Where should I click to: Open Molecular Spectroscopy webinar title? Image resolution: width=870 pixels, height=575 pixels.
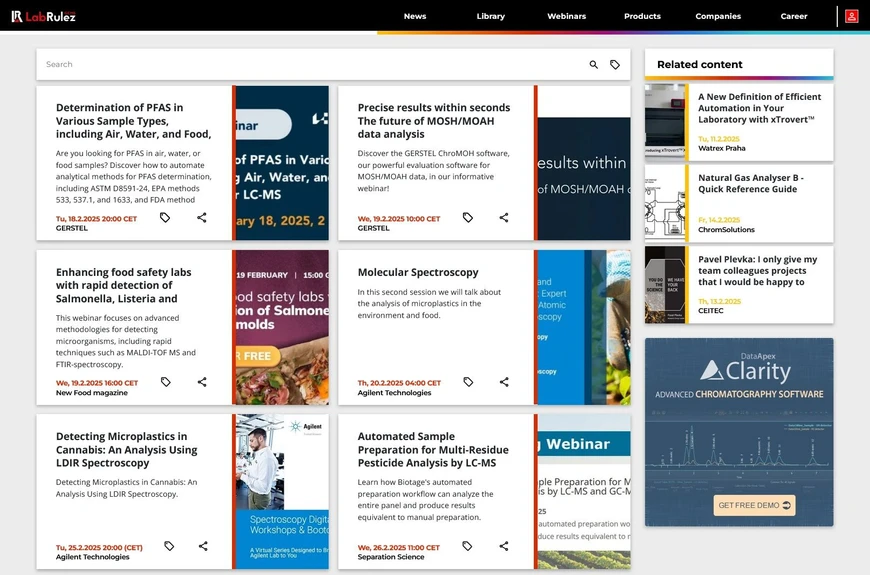coord(418,272)
